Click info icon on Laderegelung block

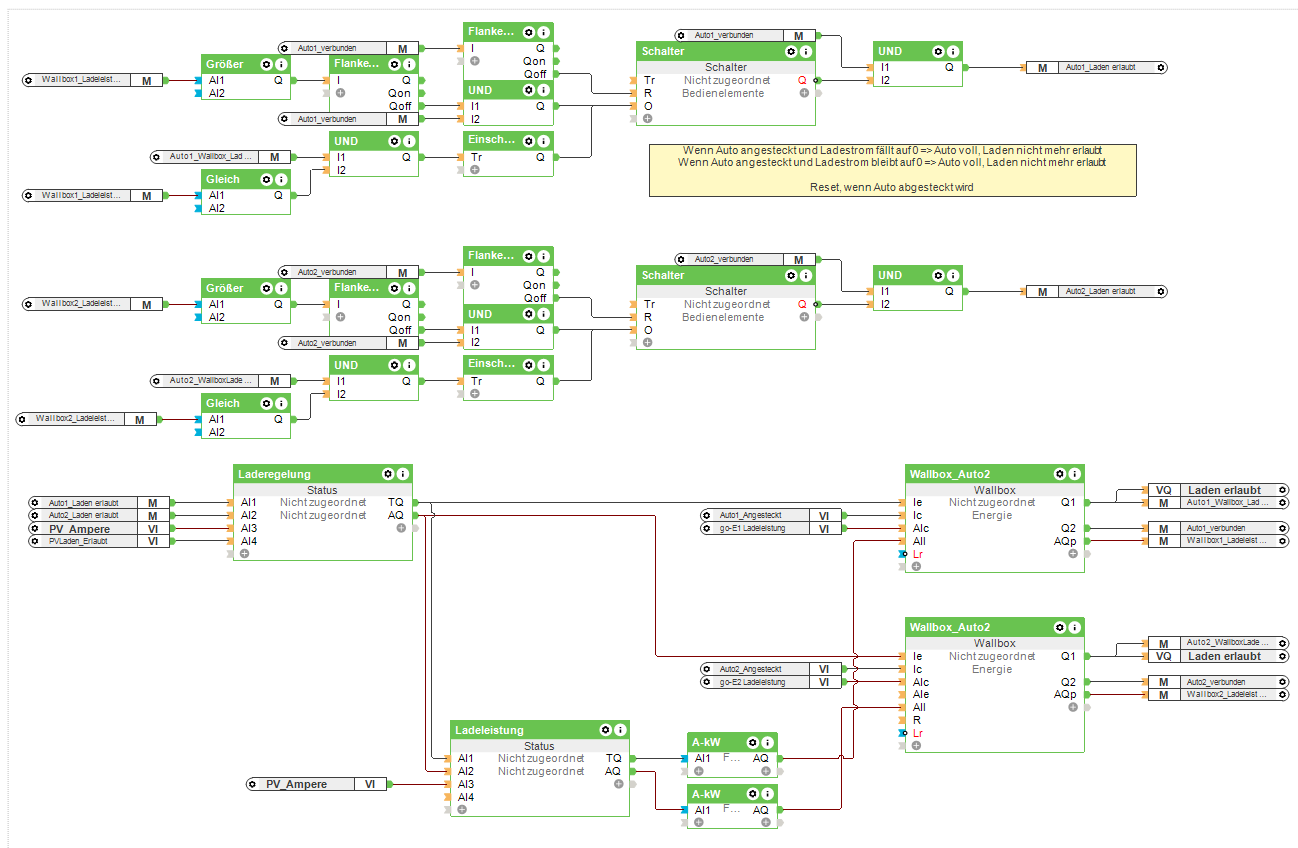tap(403, 474)
